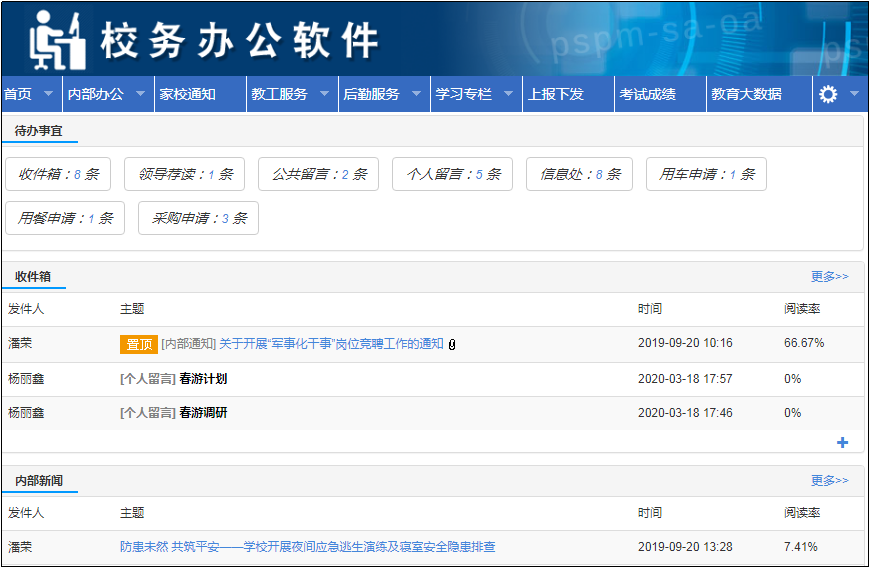Open the arrow next to the gear icon
Image resolution: width=869 pixels, height=567 pixels.
tap(854, 94)
